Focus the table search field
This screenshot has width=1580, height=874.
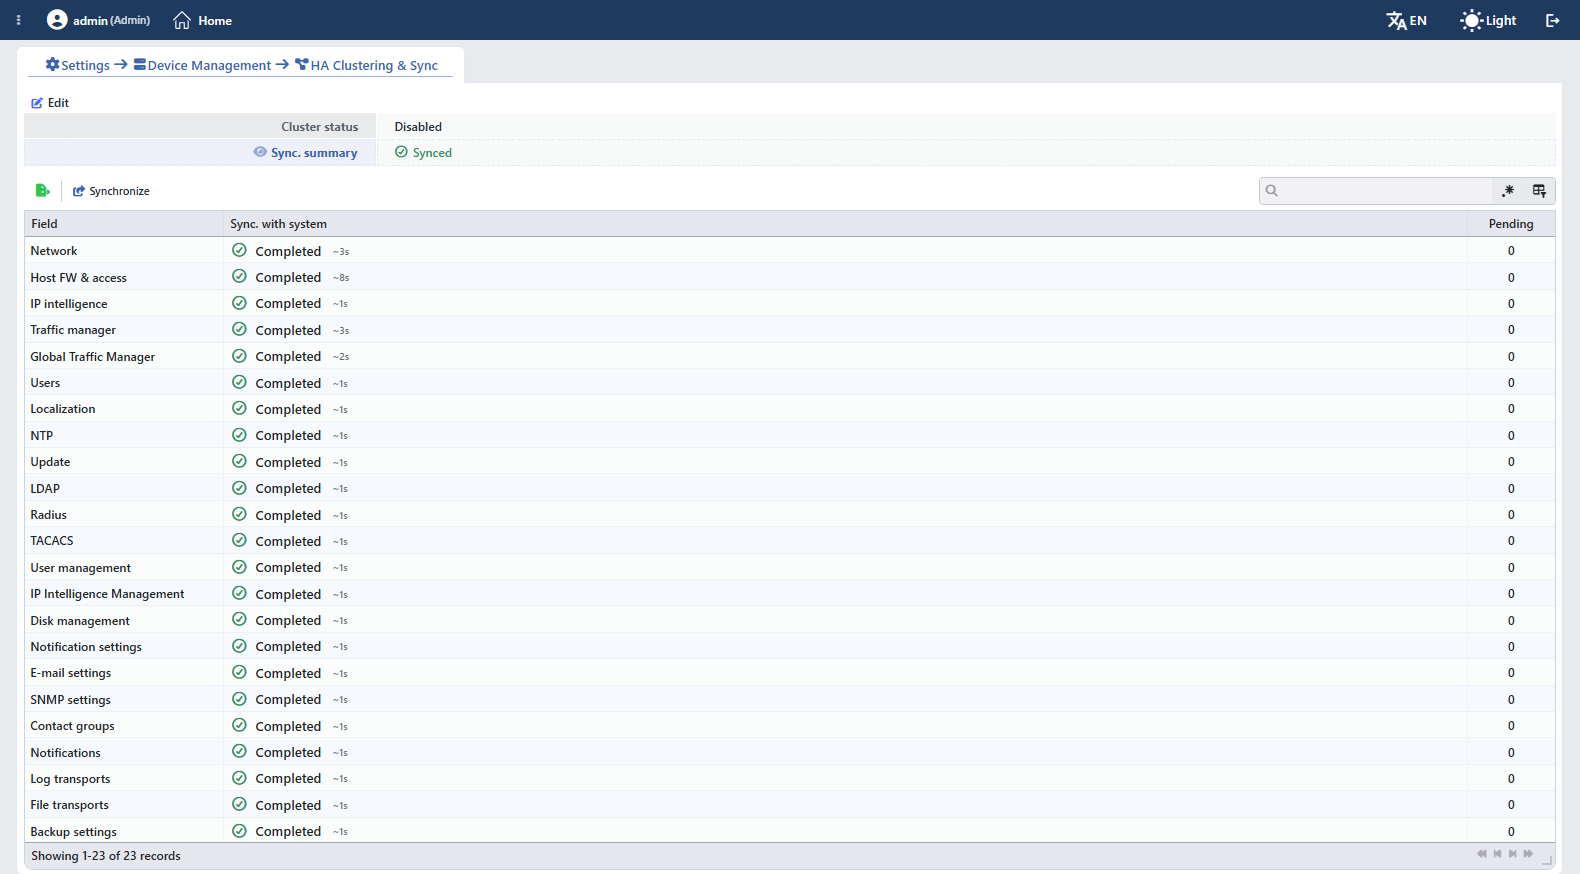[1385, 191]
